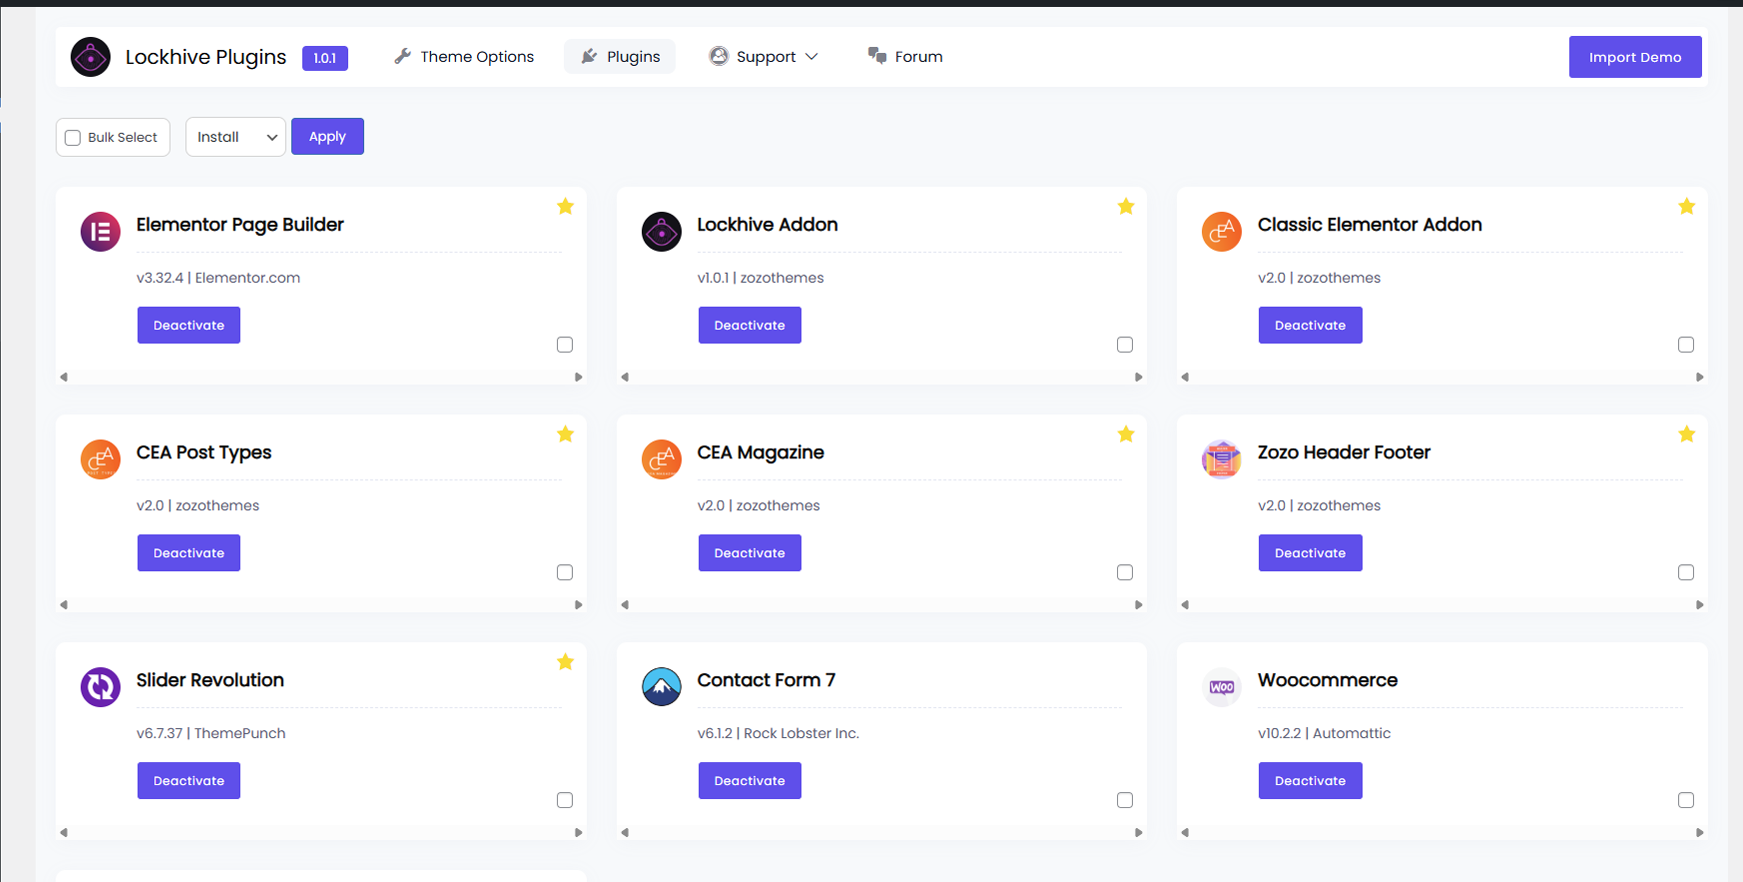Click the Woocommerce plugin icon
Viewport: 1743px width, 882px height.
click(1221, 687)
